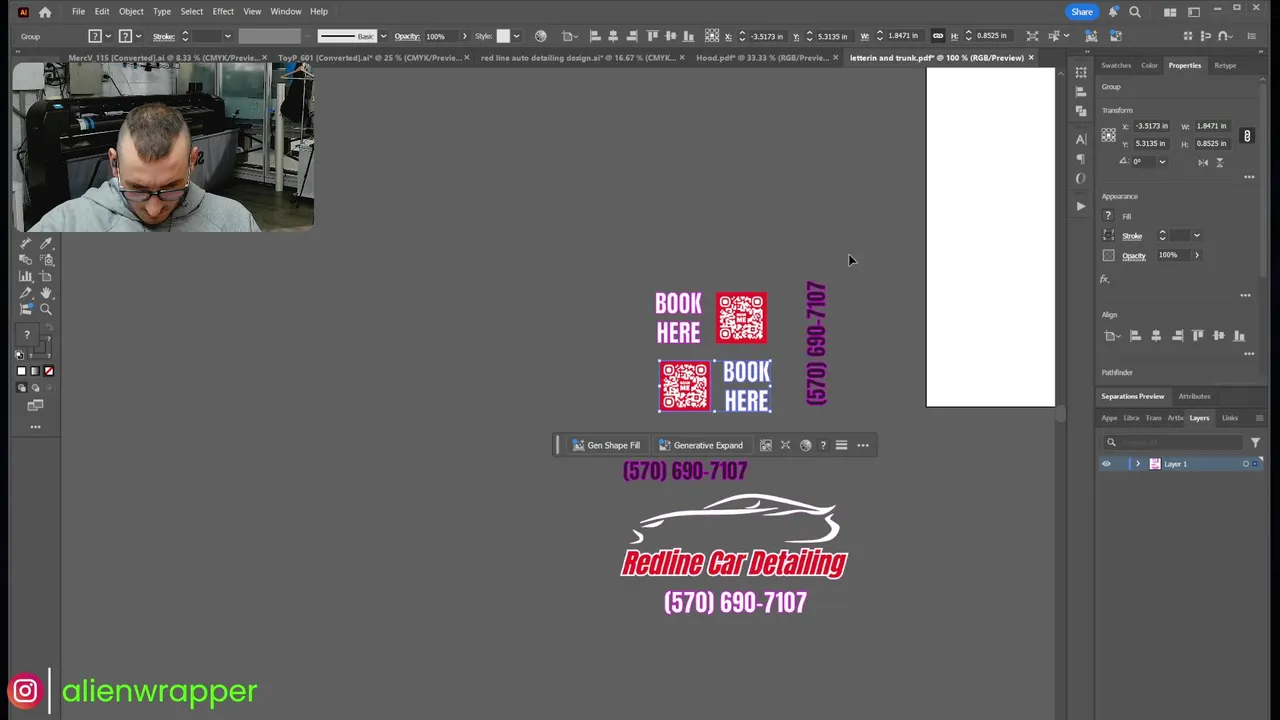Open Arrange Documents icon in title bar
The width and height of the screenshot is (1280, 720).
coord(1170,12)
